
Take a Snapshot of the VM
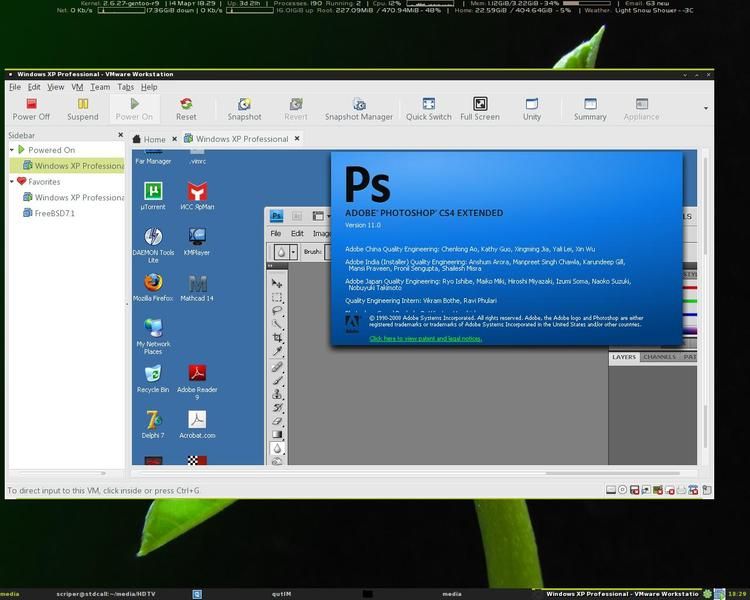point(244,109)
